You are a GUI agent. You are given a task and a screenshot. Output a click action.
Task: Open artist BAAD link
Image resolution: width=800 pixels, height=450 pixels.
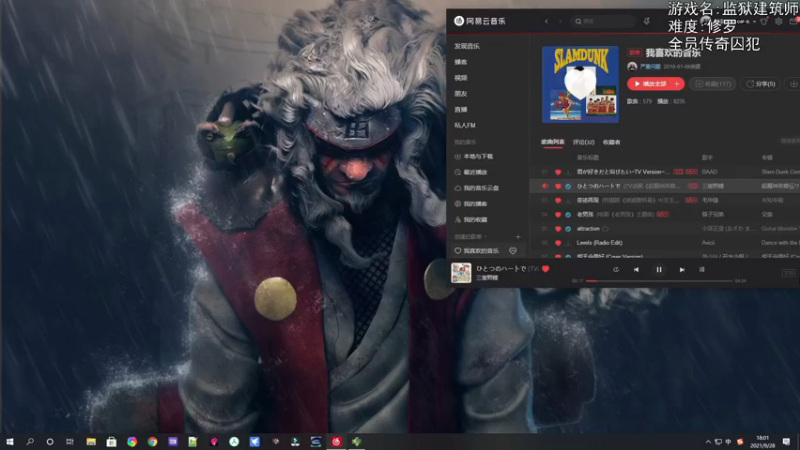(x=709, y=172)
